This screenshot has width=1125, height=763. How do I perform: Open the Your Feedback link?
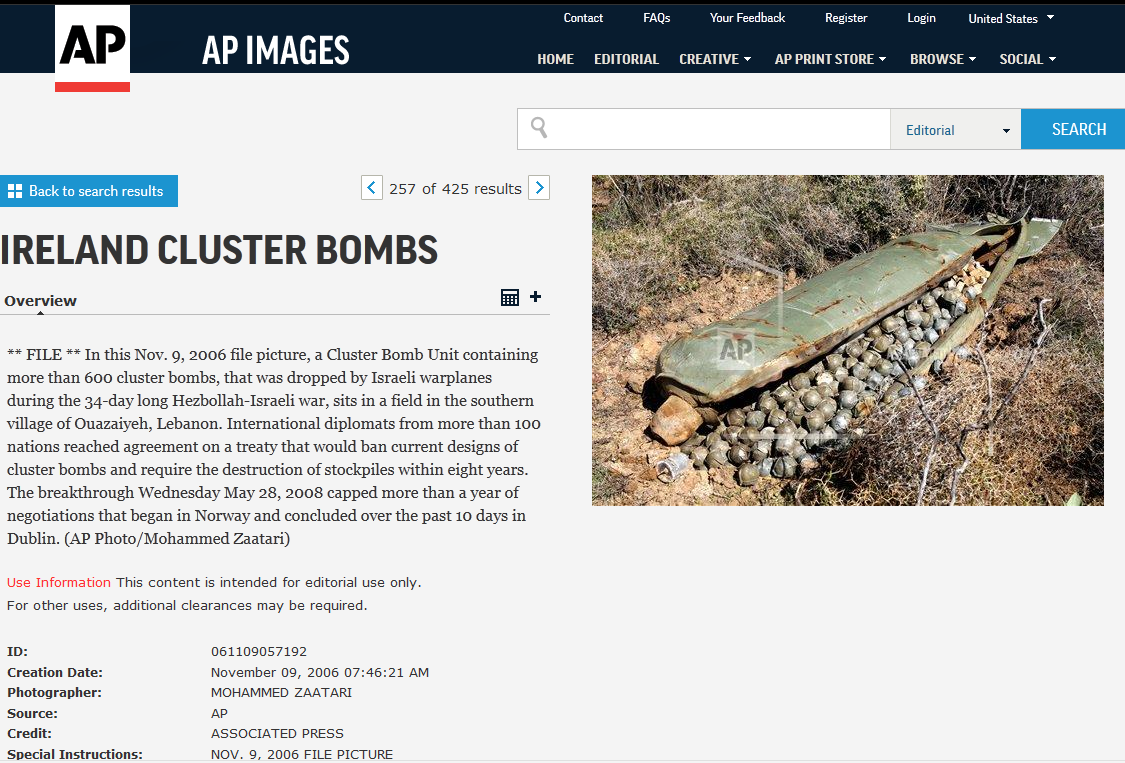tap(747, 18)
